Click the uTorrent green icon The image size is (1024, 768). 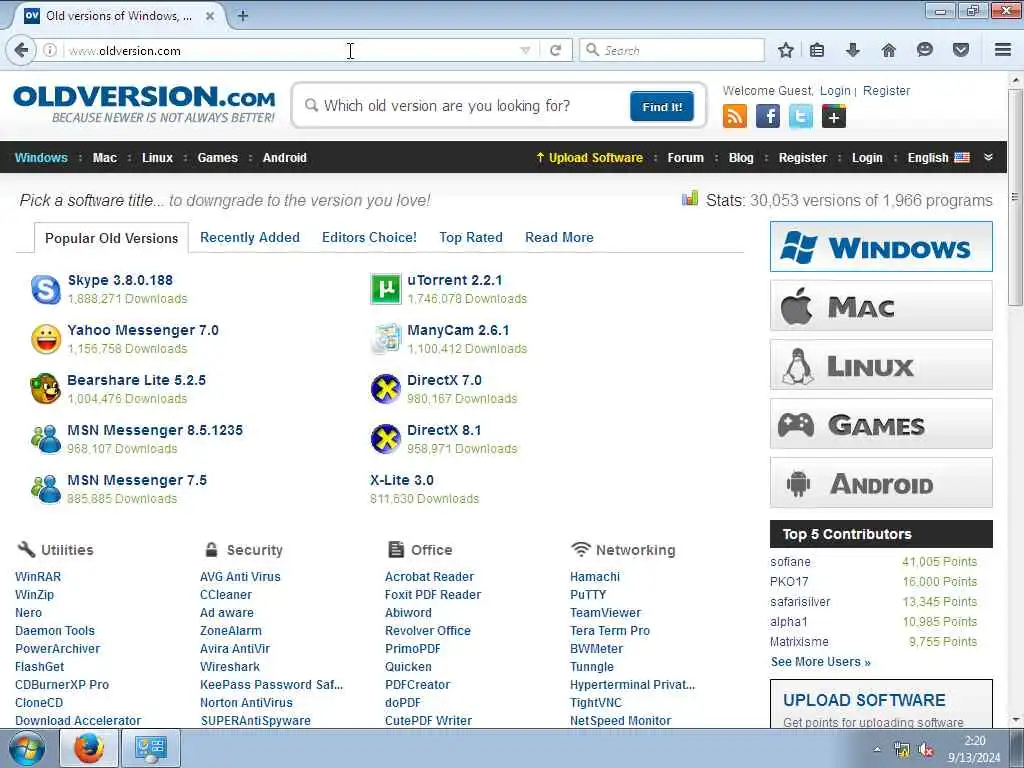386,289
